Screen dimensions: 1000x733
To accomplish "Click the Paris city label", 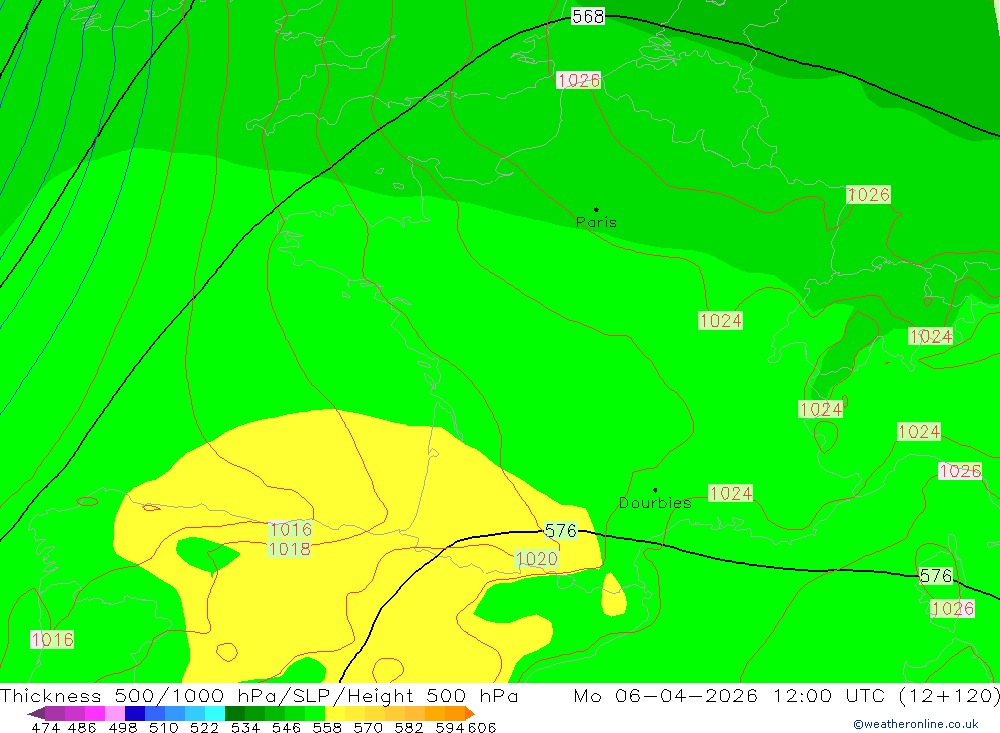I will coord(596,222).
